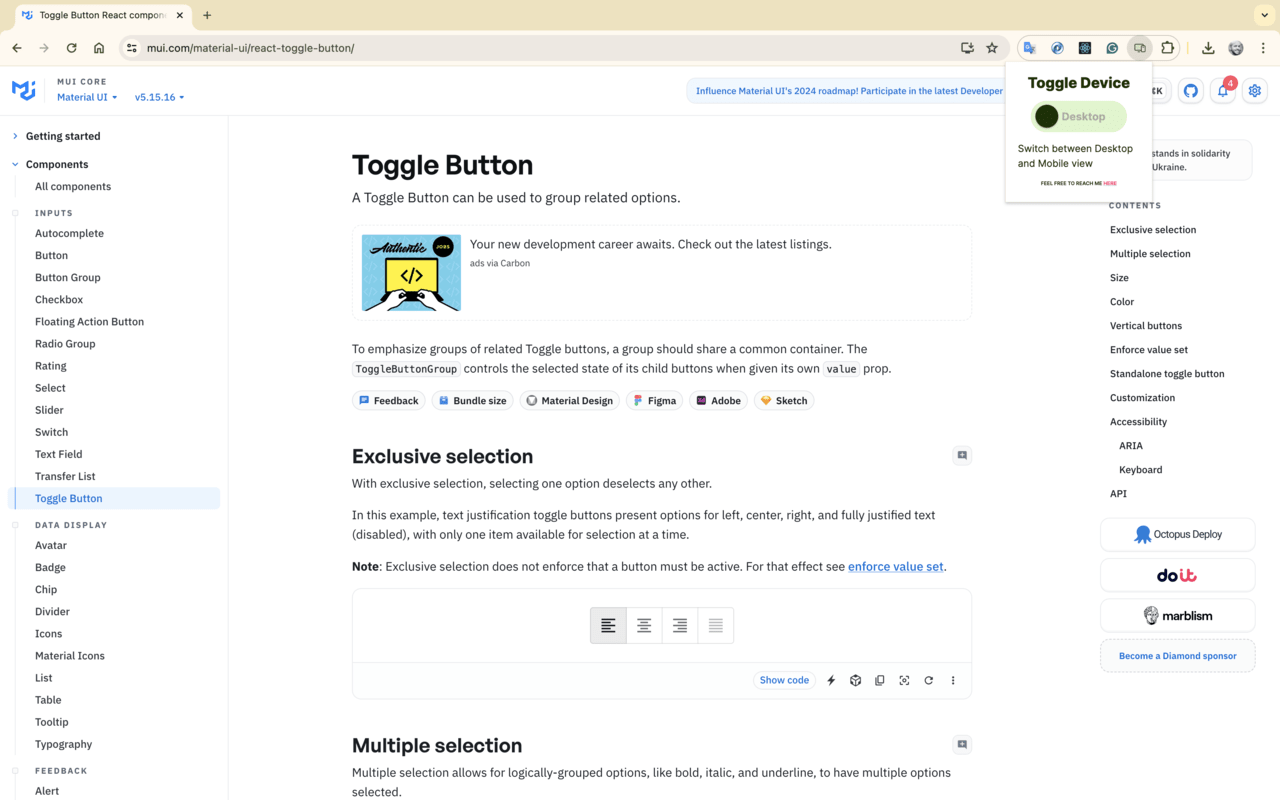
Task: Click the Show code button
Action: click(783, 680)
